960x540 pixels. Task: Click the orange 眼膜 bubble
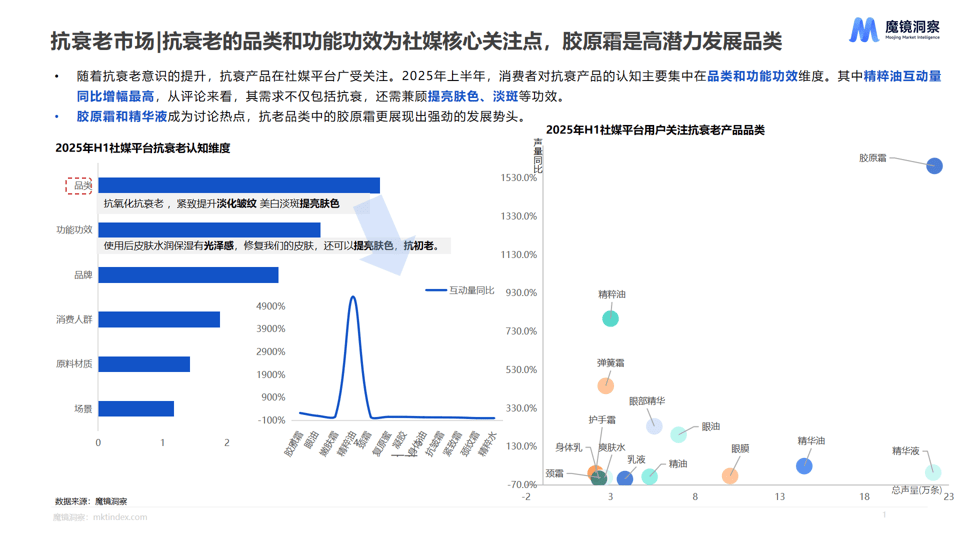(x=730, y=476)
